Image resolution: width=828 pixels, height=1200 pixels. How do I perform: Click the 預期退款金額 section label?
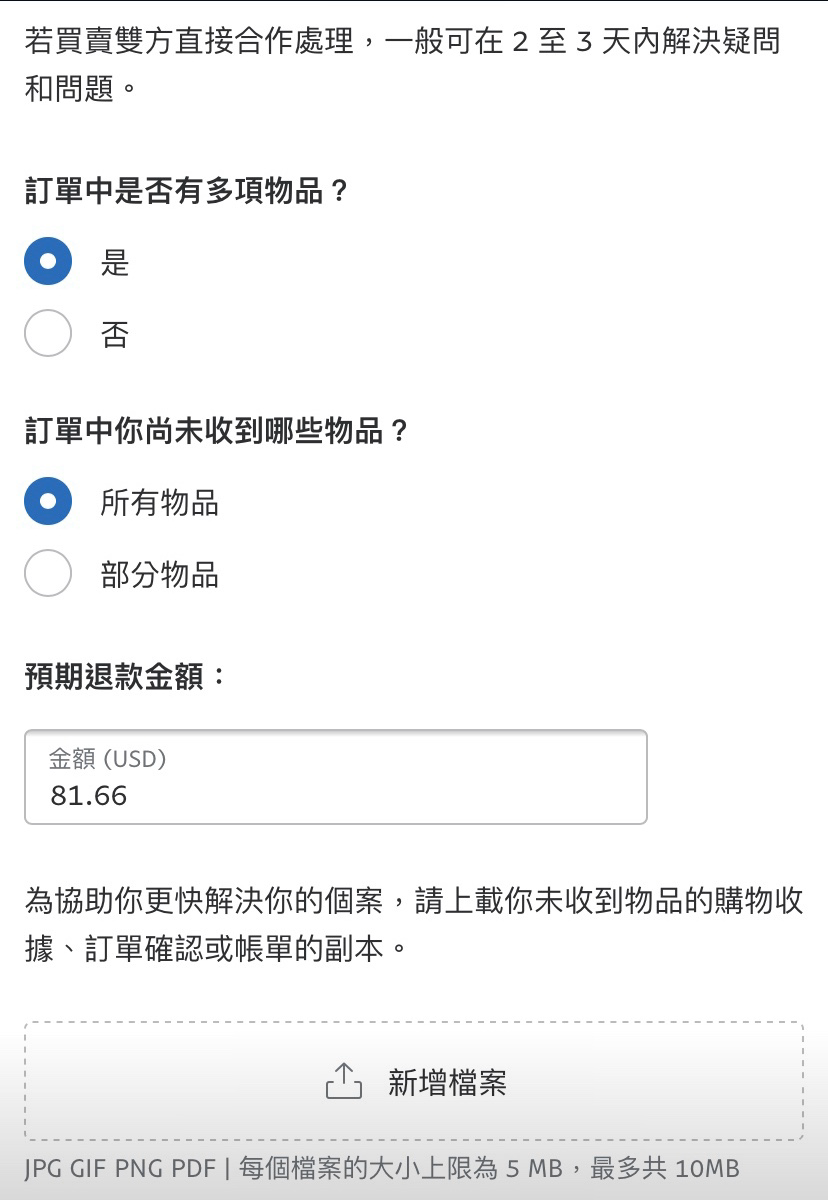[126, 677]
